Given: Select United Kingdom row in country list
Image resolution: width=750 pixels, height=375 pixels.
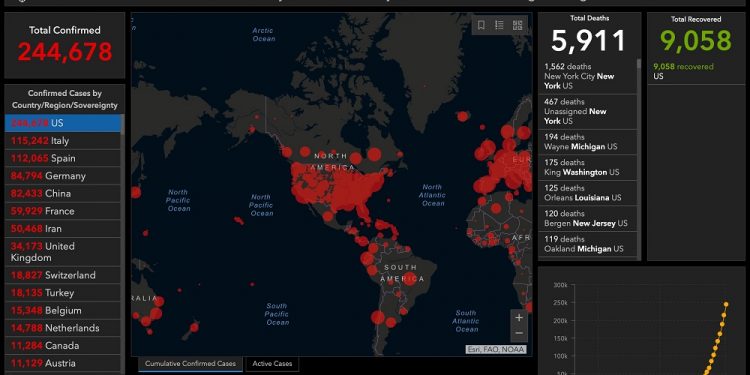Looking at the screenshot, I should [x=63, y=252].
